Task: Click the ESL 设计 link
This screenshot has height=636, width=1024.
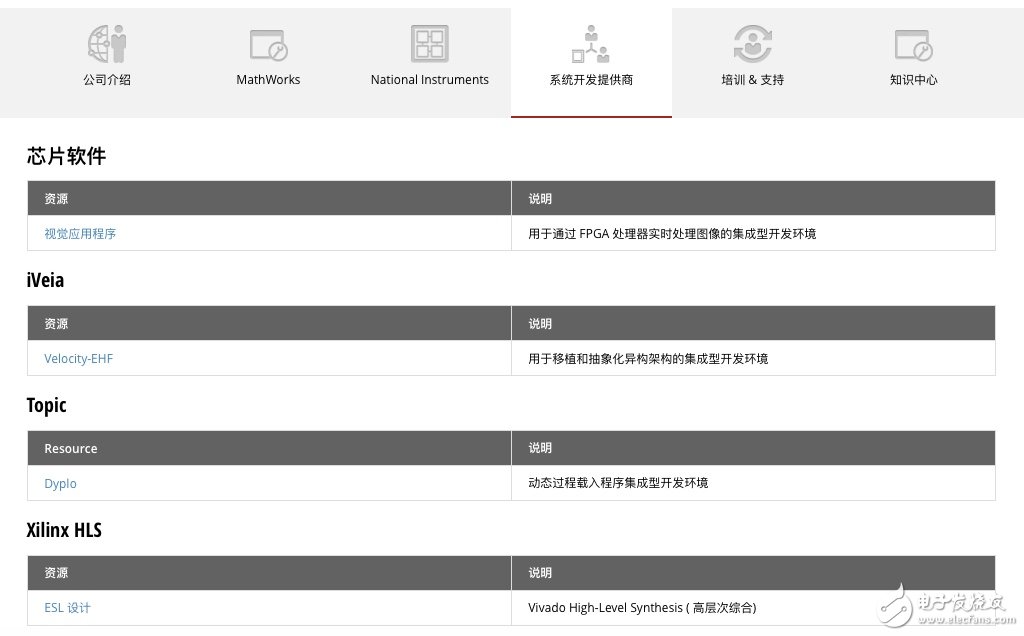Action: (67, 608)
